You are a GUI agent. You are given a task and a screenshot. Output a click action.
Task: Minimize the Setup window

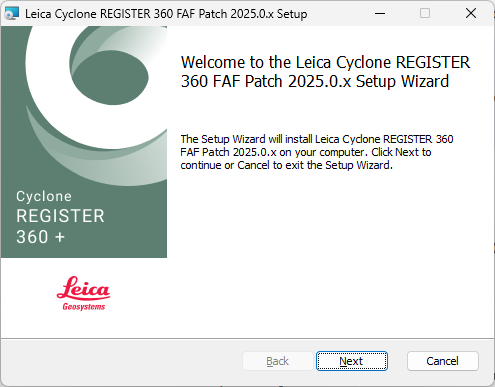tap(380, 14)
